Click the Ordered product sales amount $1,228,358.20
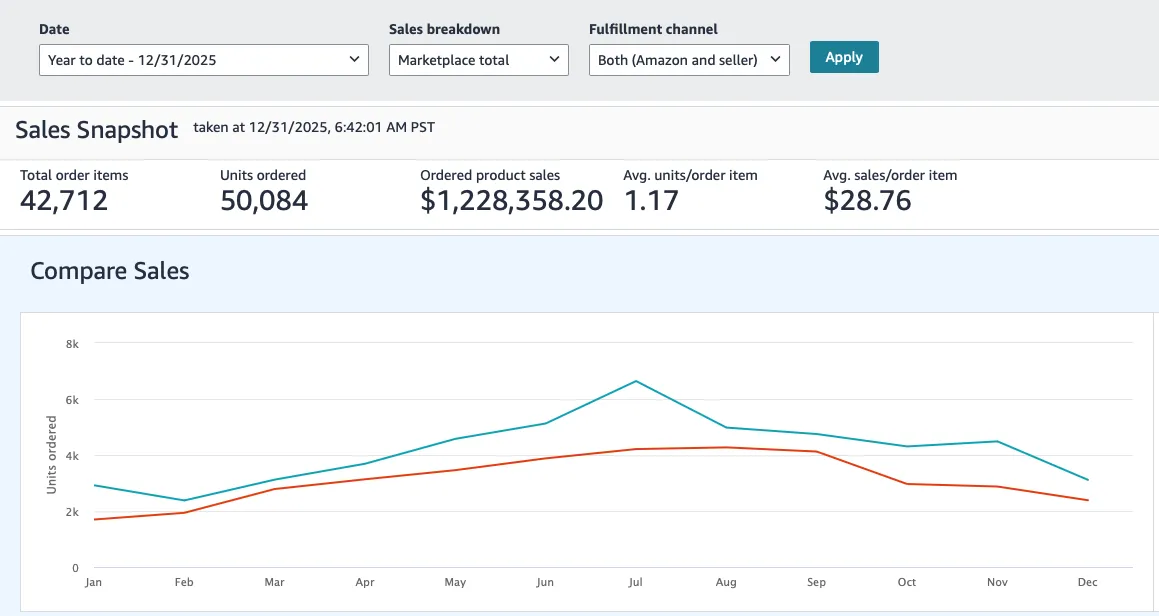 coord(511,200)
